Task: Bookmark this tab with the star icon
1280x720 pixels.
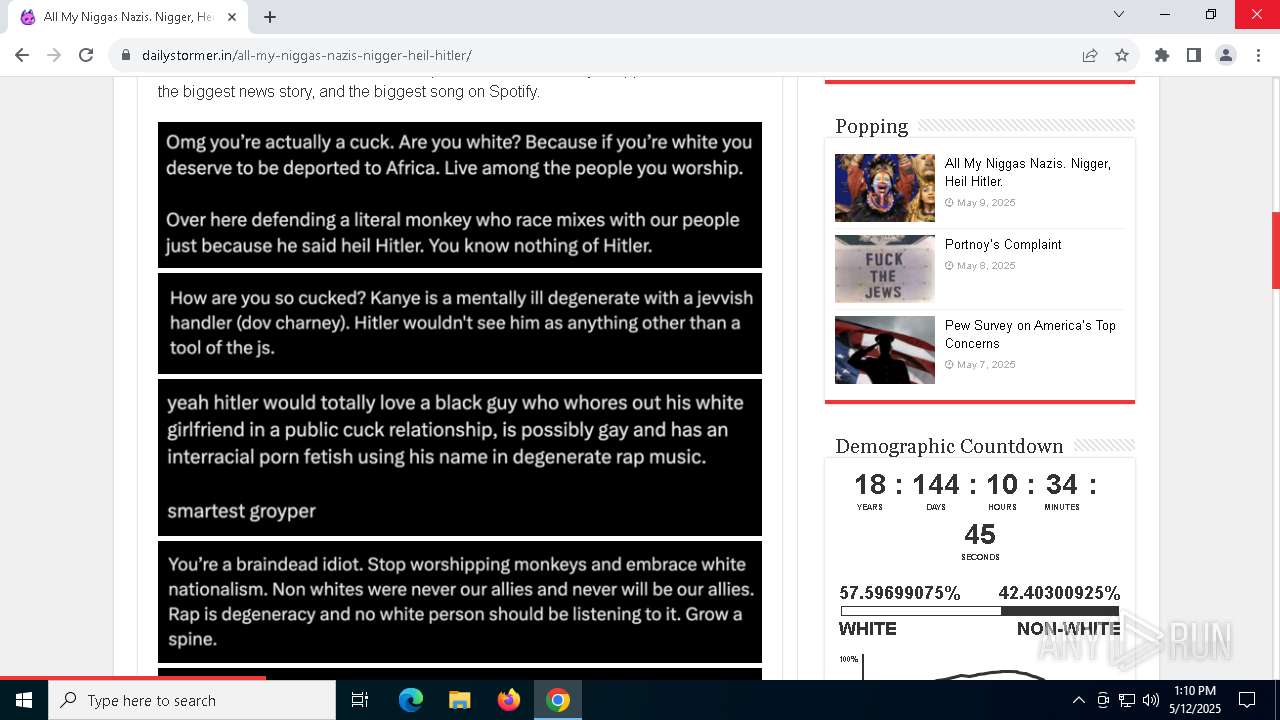Action: (1122, 55)
